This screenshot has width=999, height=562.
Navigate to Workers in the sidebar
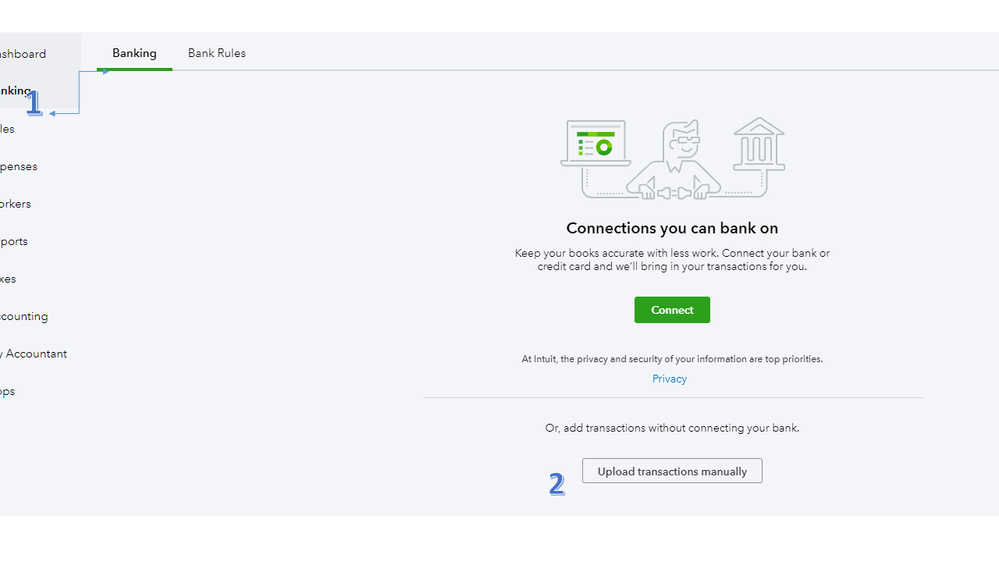pyautogui.click(x=16, y=204)
